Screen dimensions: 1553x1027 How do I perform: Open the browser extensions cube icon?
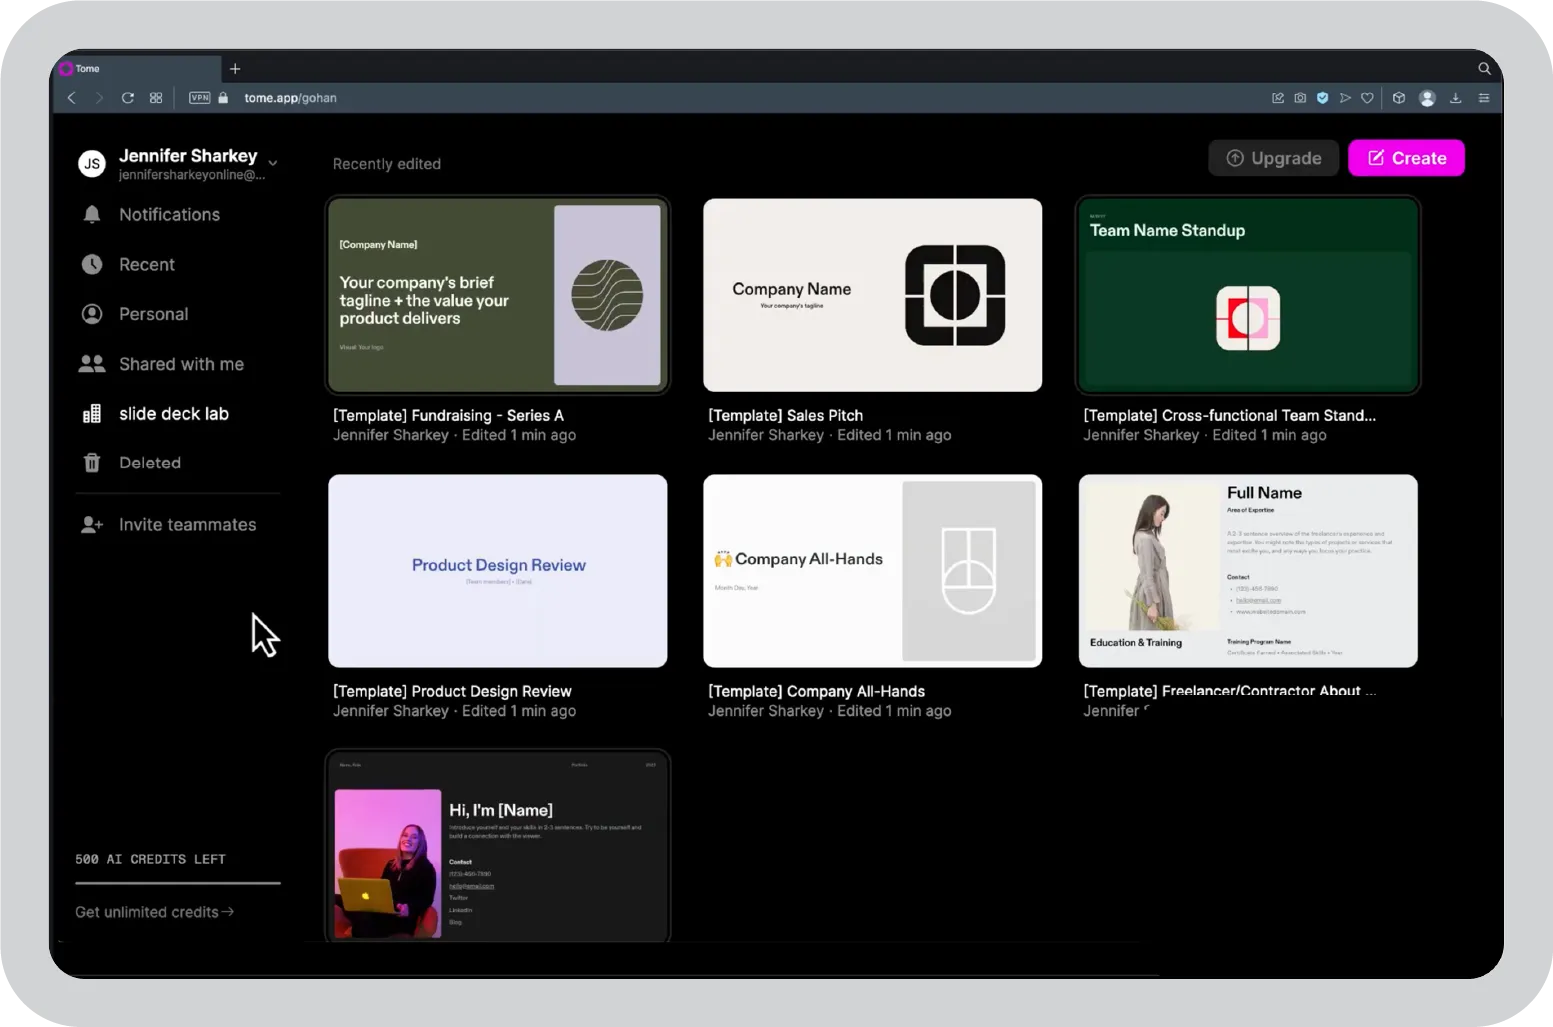pos(1398,98)
